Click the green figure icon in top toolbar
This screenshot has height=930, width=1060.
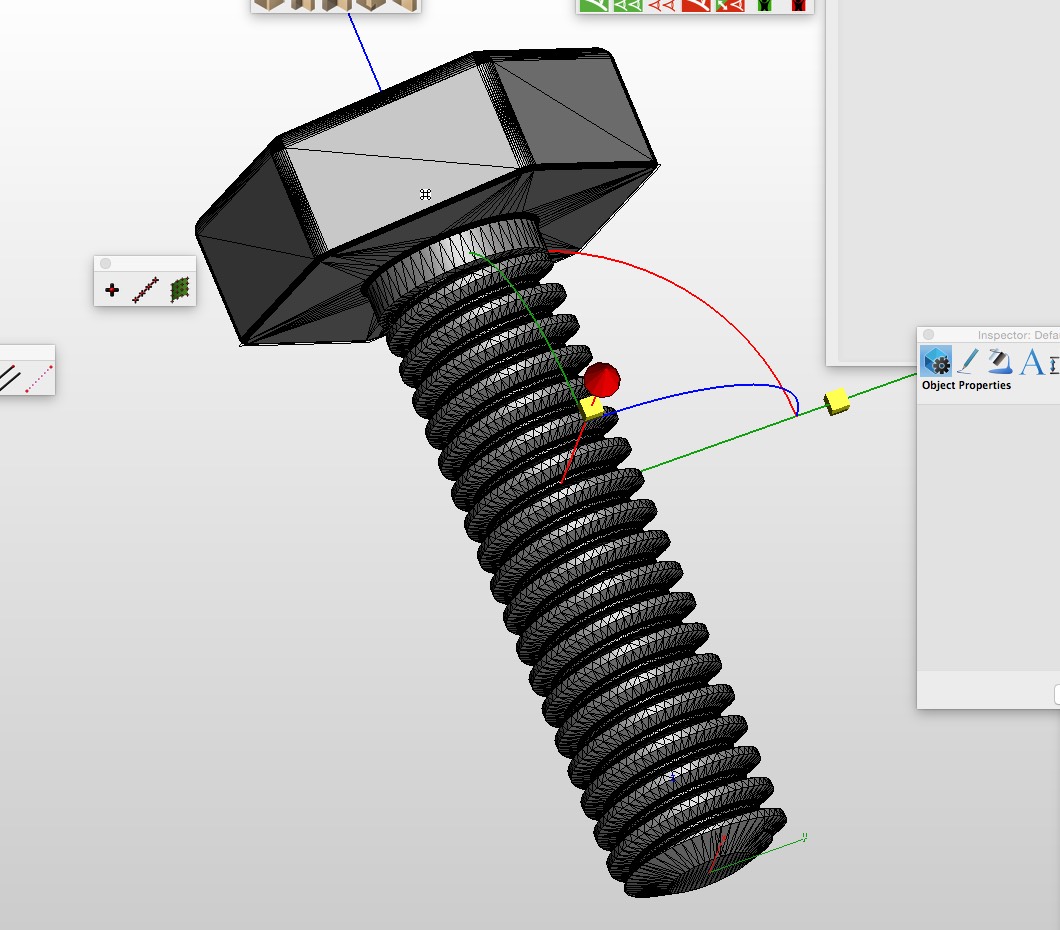tap(765, 5)
